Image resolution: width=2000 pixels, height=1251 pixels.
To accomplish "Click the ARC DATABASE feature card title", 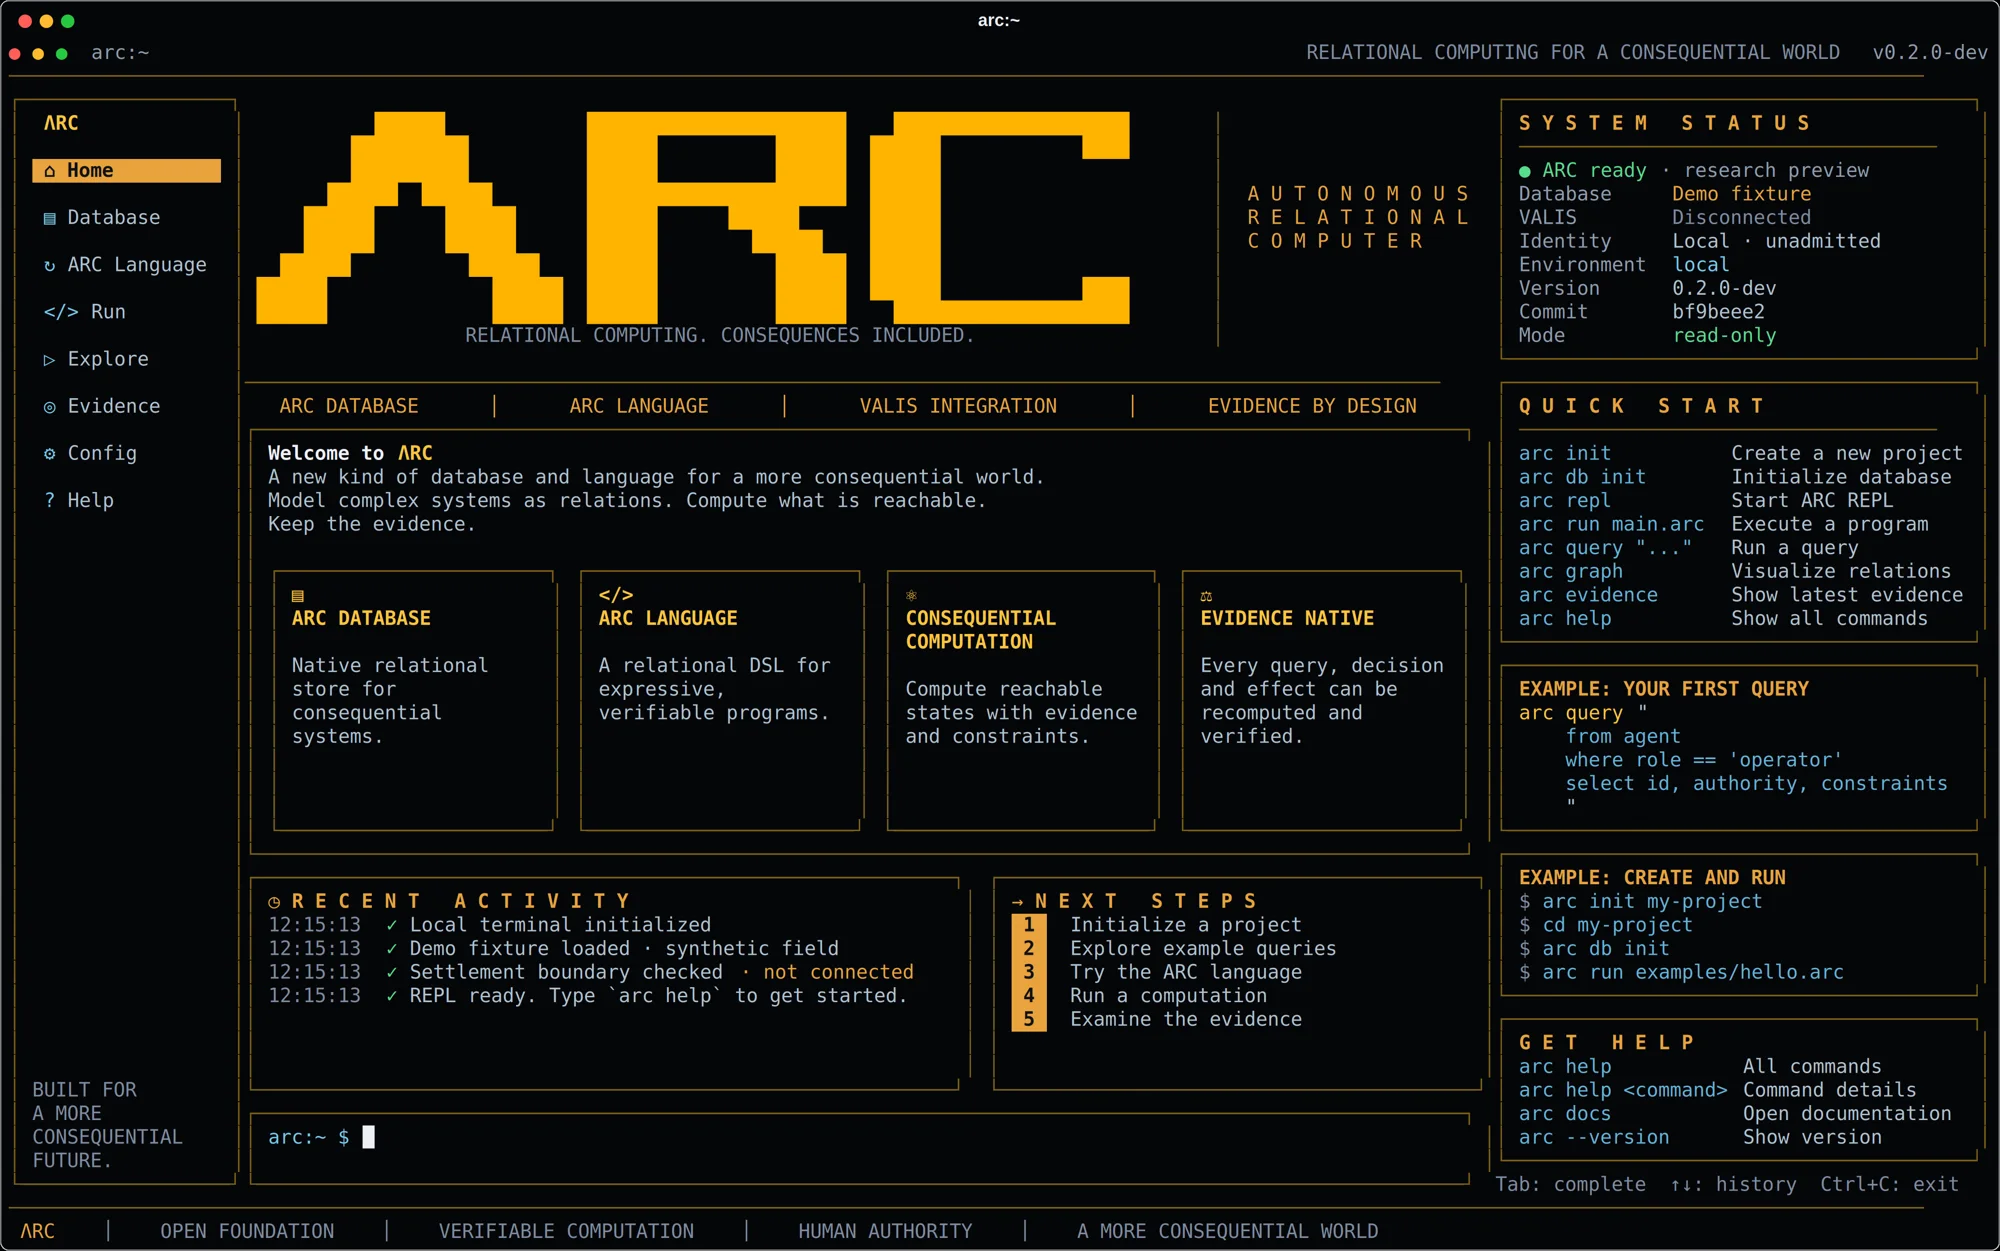I will tap(361, 618).
